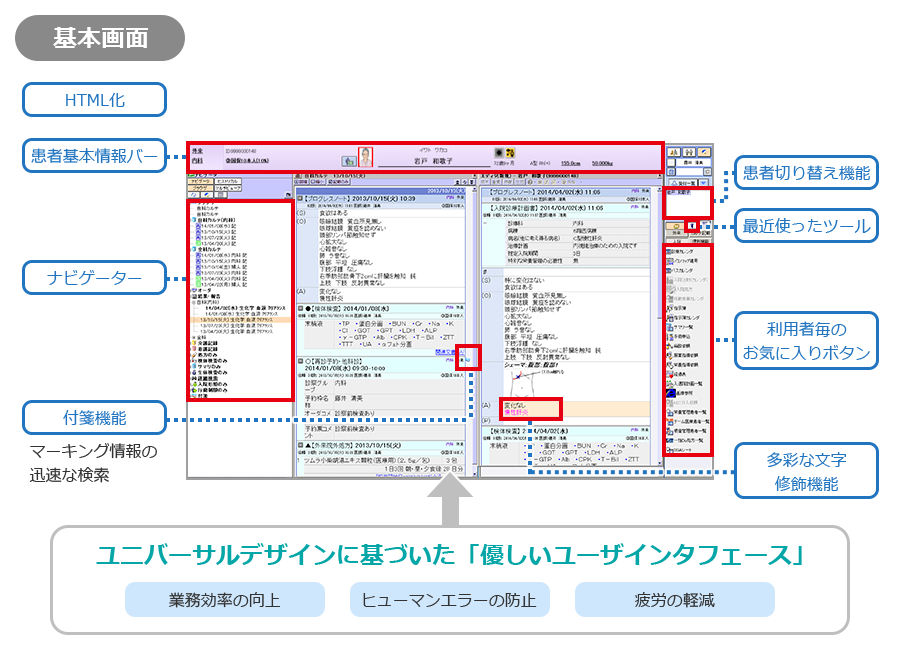Open a recently used tool icon
The height and width of the screenshot is (650, 900).
(692, 226)
